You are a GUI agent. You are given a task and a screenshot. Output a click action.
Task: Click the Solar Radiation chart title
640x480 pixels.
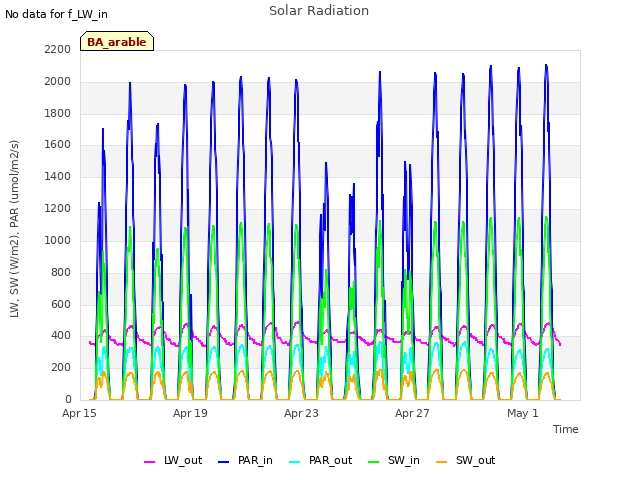[319, 11]
